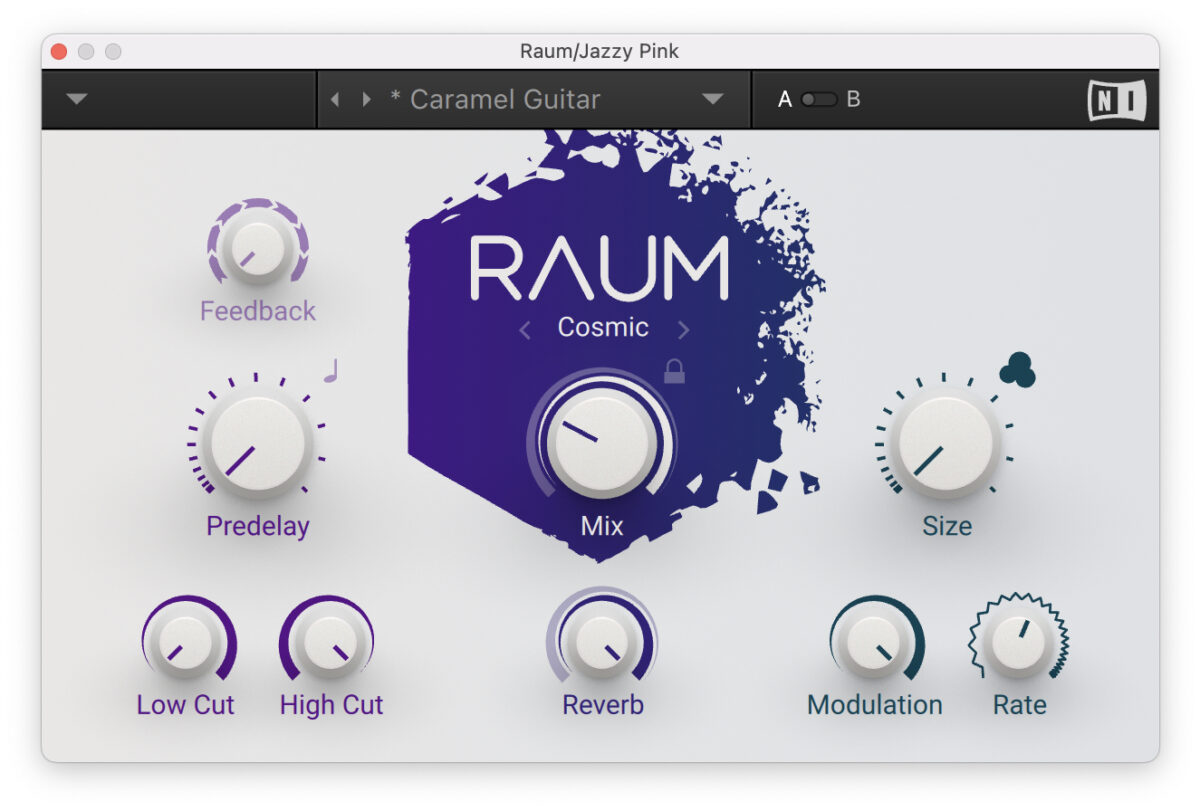Toggle the Mix lock icon
Image resolution: width=1200 pixels, height=811 pixels.
pos(675,371)
